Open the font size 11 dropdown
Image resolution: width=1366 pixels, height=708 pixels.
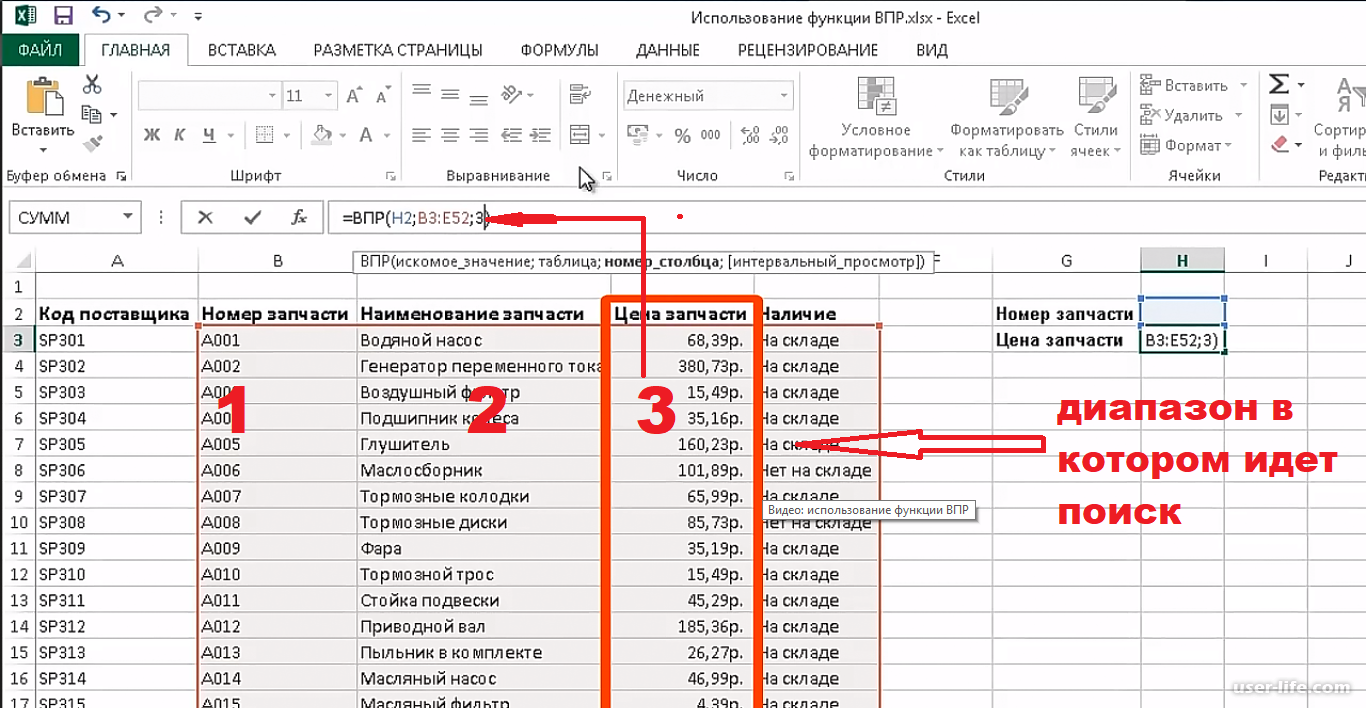(328, 96)
